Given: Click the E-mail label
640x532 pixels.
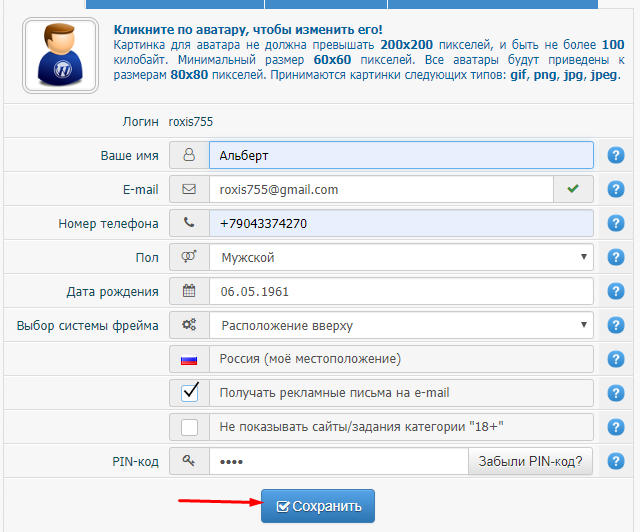Looking at the screenshot, I should [140, 190].
